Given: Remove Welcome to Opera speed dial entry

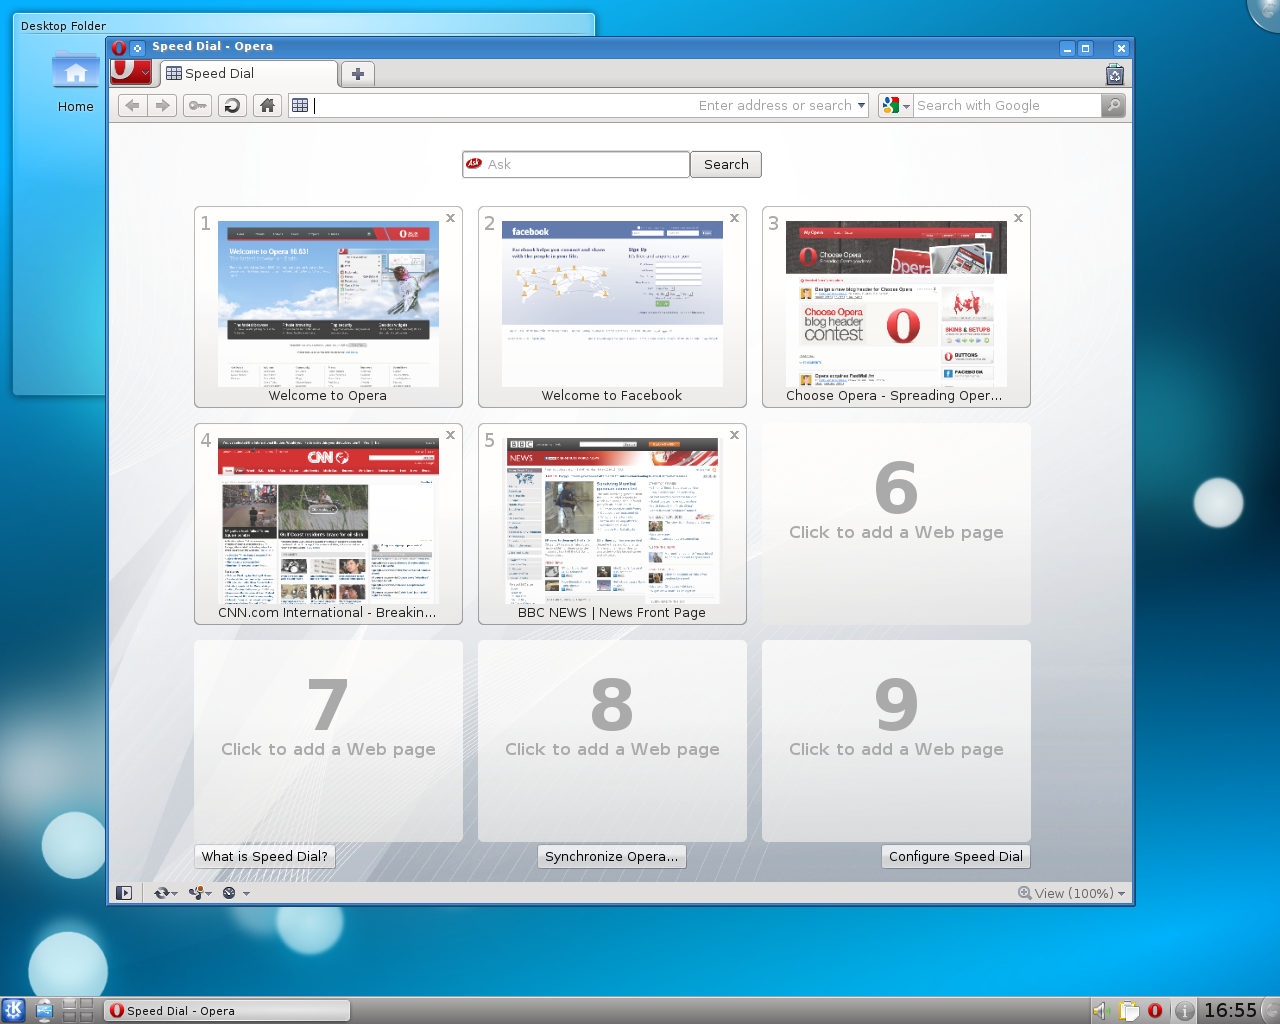Looking at the screenshot, I should [x=450, y=218].
